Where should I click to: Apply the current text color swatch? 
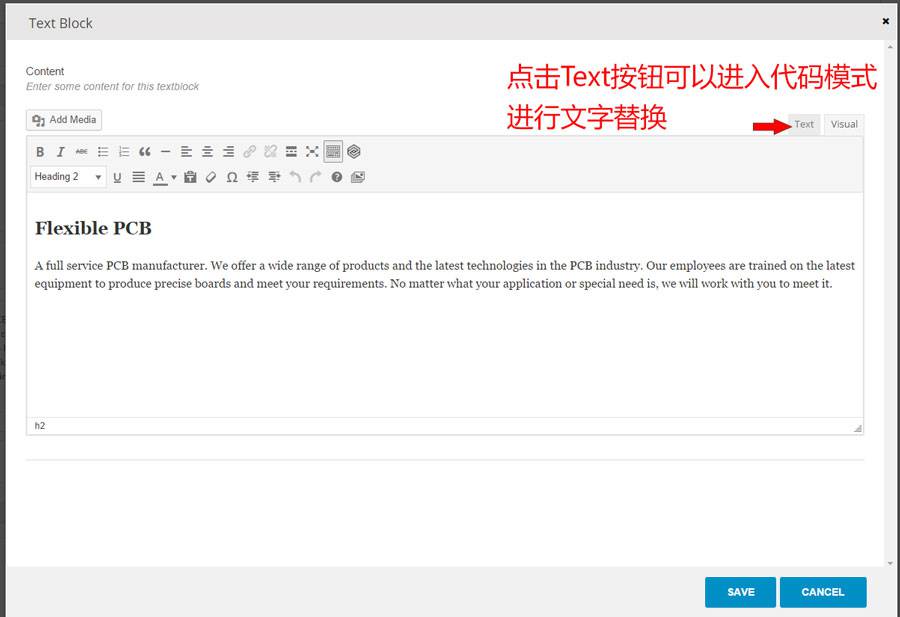click(x=160, y=177)
